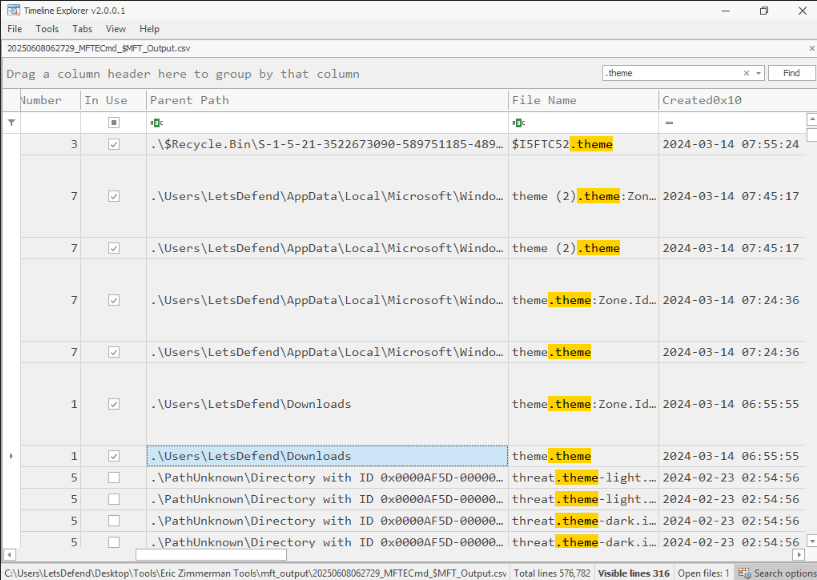Open the Tabs menu

click(x=82, y=29)
